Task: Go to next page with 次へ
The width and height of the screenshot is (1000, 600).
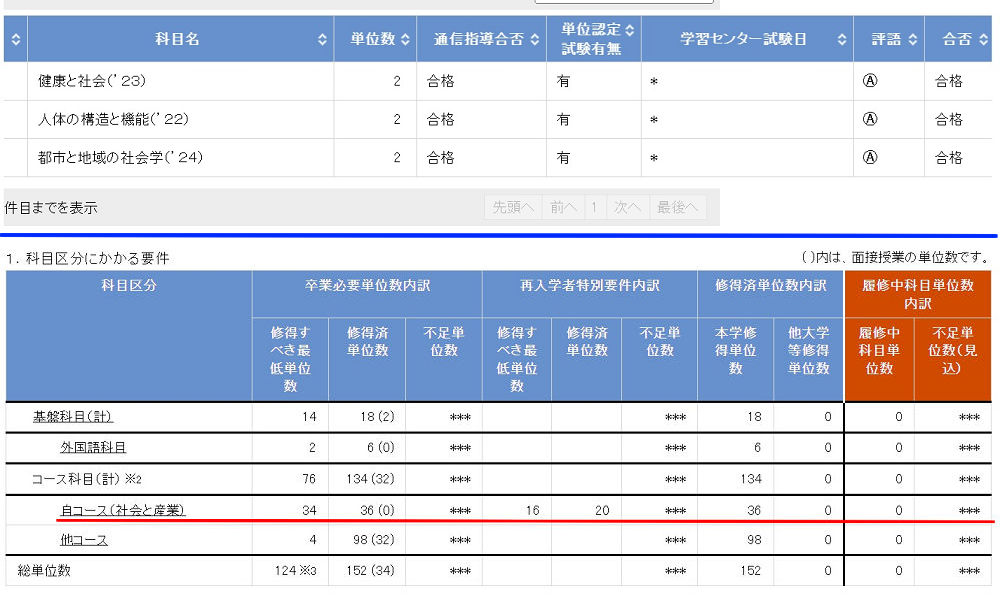Action: [626, 208]
